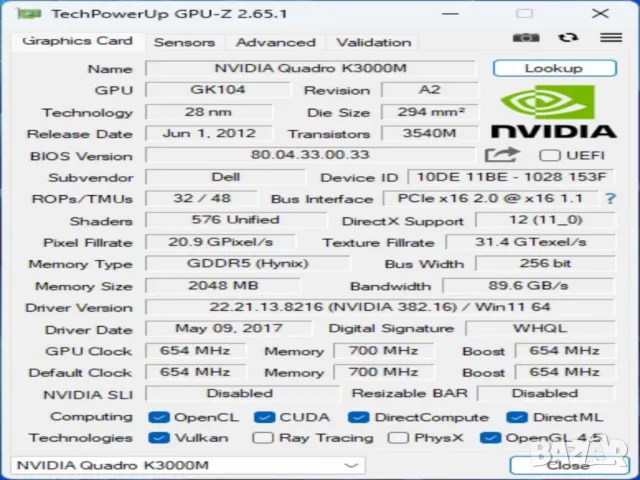Click the GPU Clock value 654 MHz

(196, 351)
